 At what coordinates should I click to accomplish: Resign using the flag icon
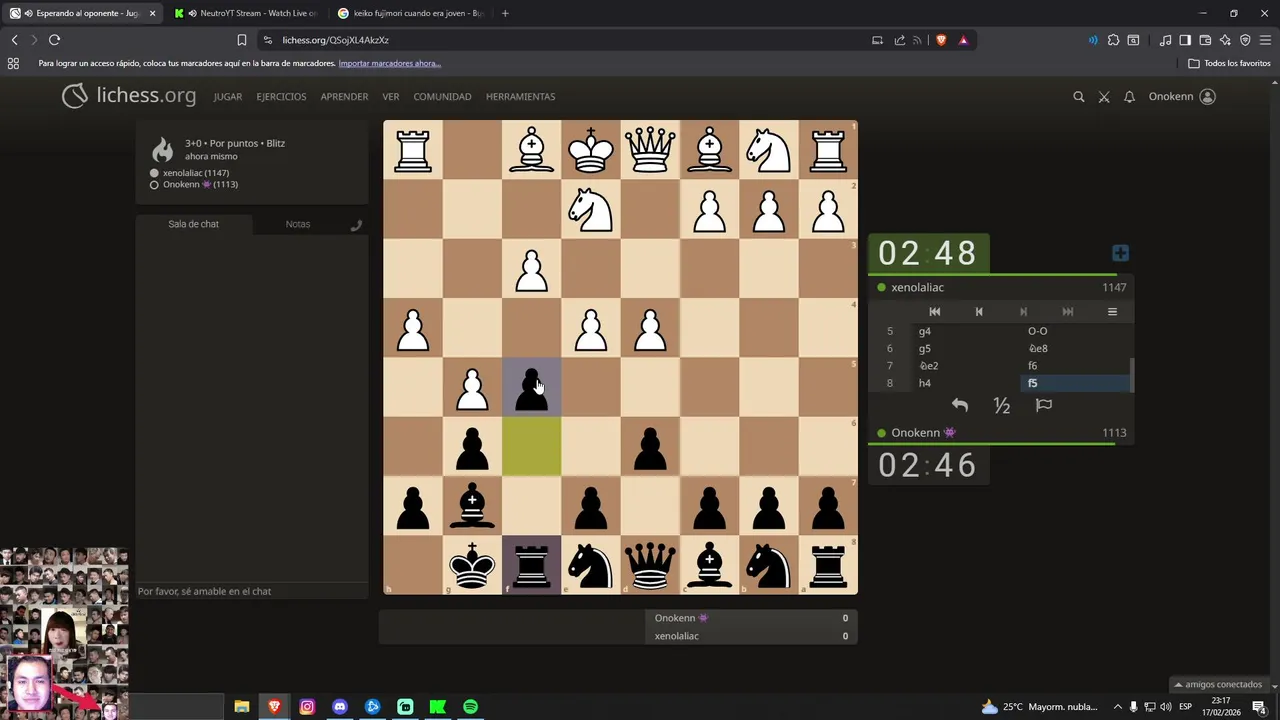(1043, 405)
